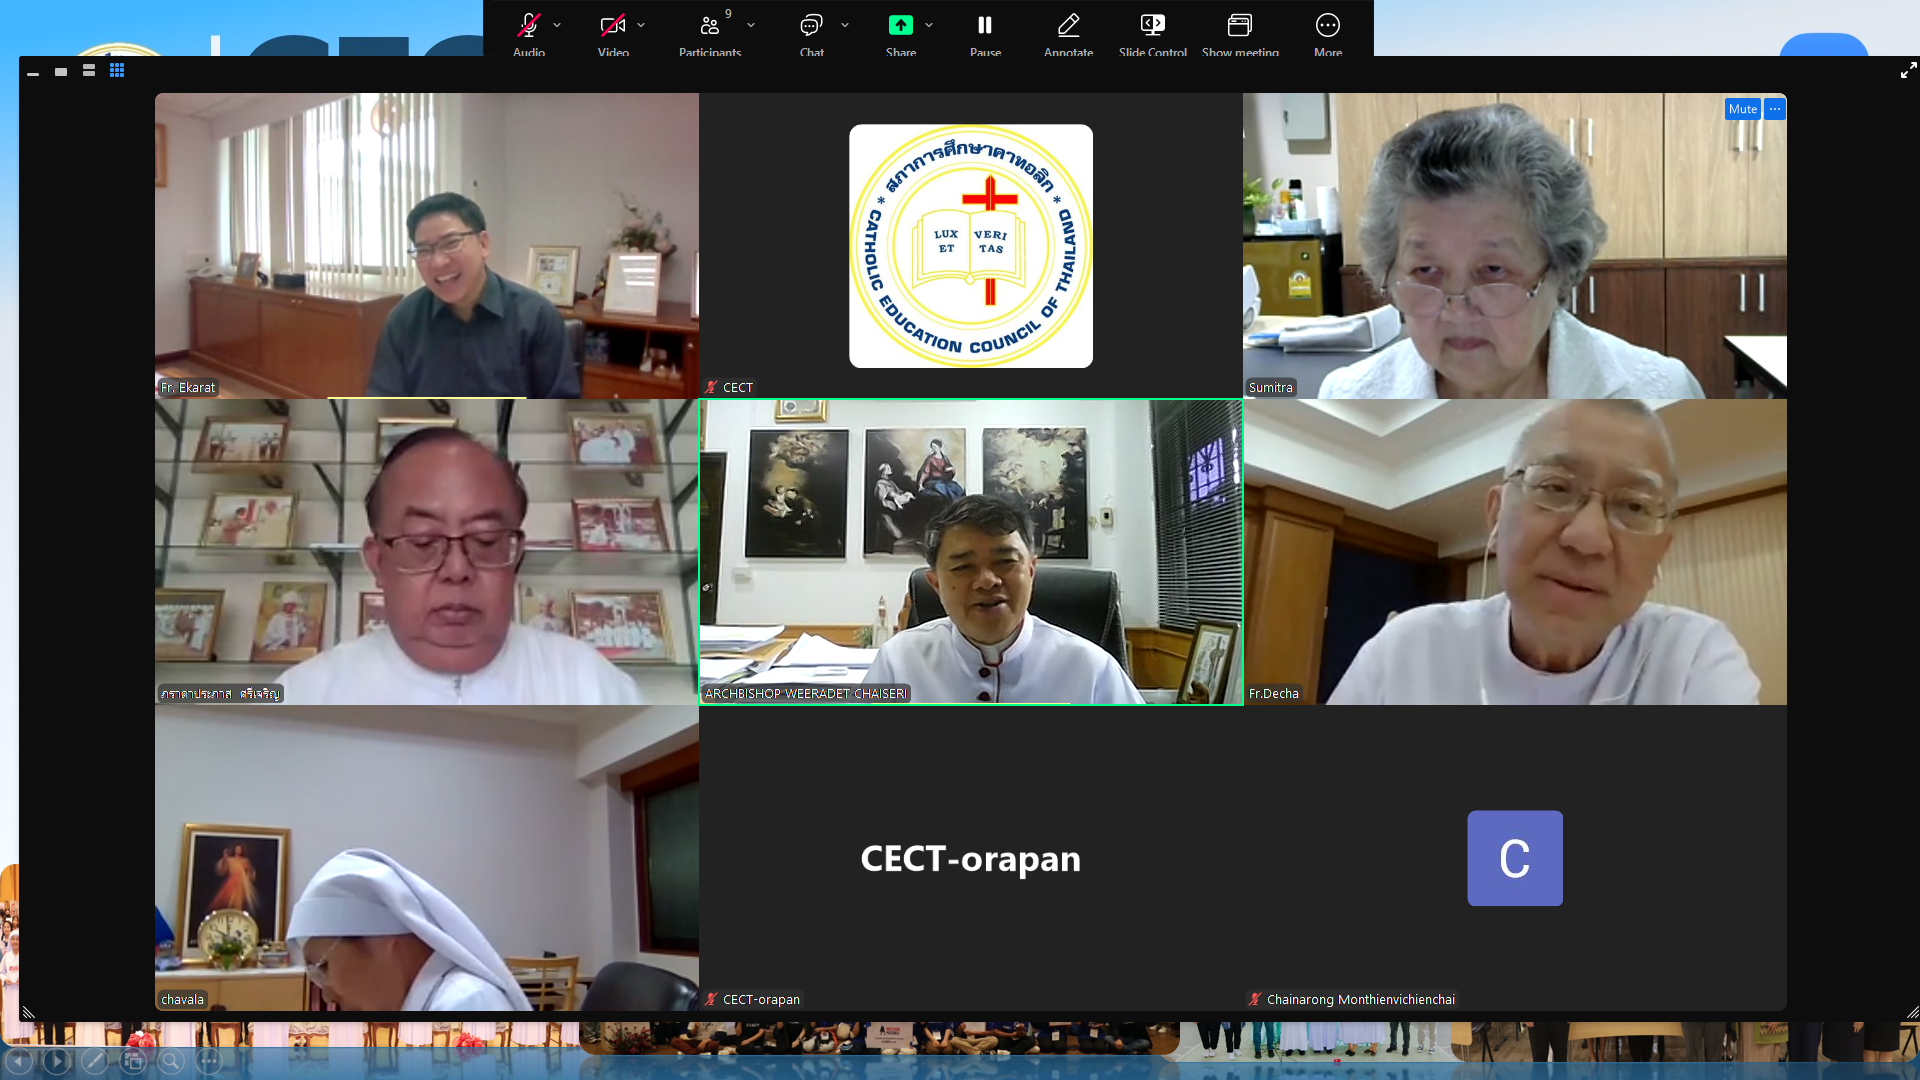The height and width of the screenshot is (1080, 1920).
Task: Click the 'Fr. Ekarat' name label
Action: 188,387
